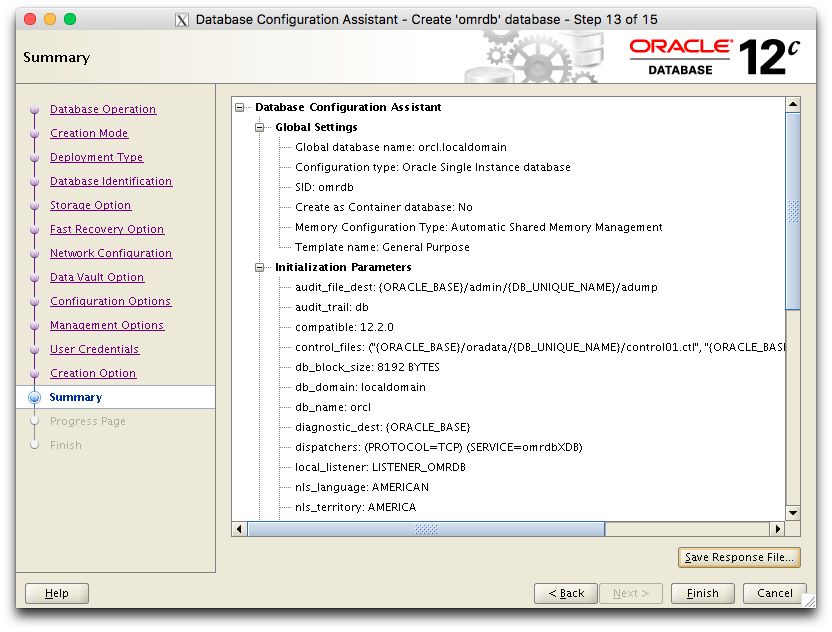Go to Fast Recovery Option step

tap(107, 229)
